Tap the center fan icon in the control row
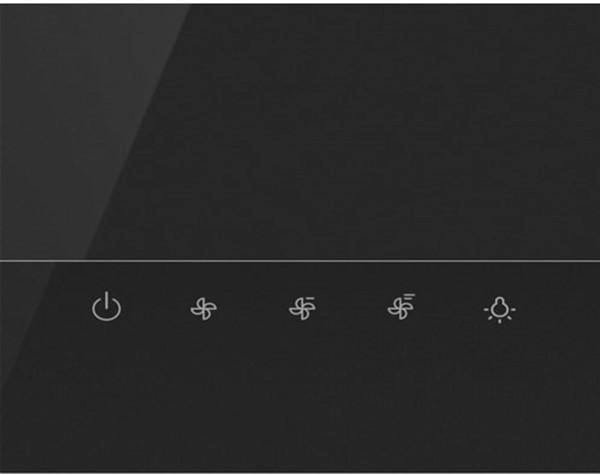 [302, 308]
